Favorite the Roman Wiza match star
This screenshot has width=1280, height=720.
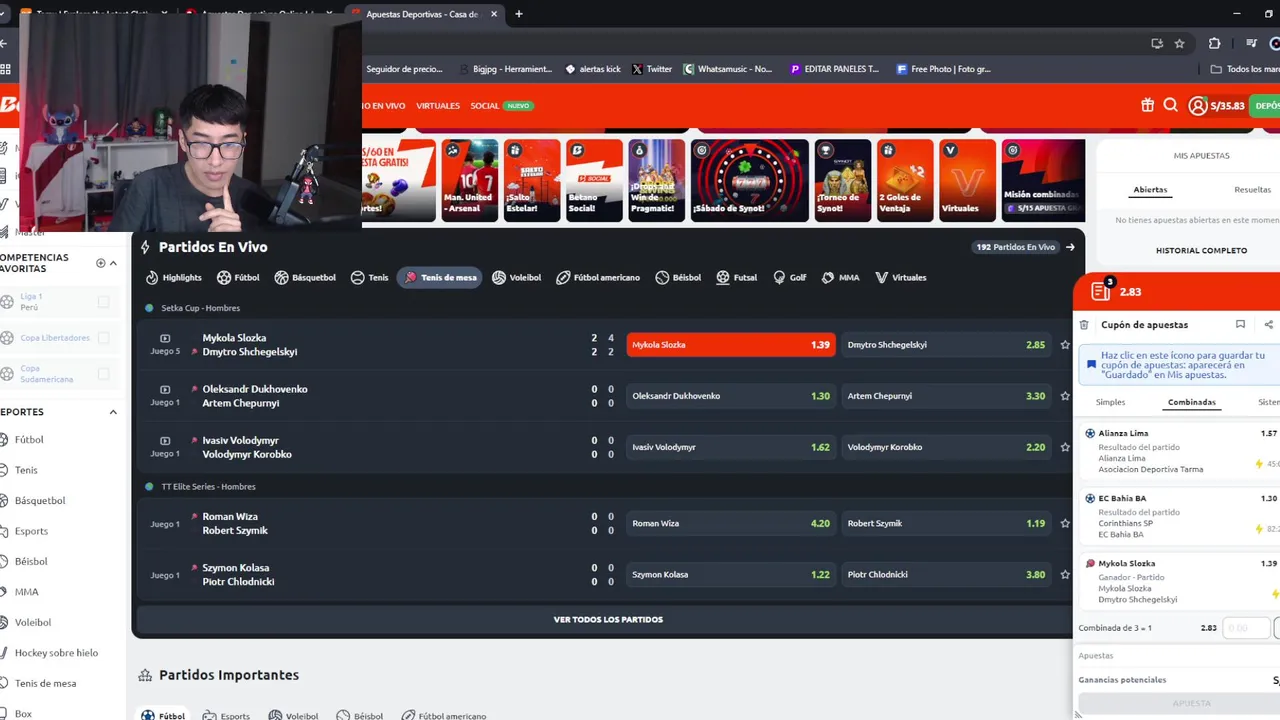click(1064, 523)
